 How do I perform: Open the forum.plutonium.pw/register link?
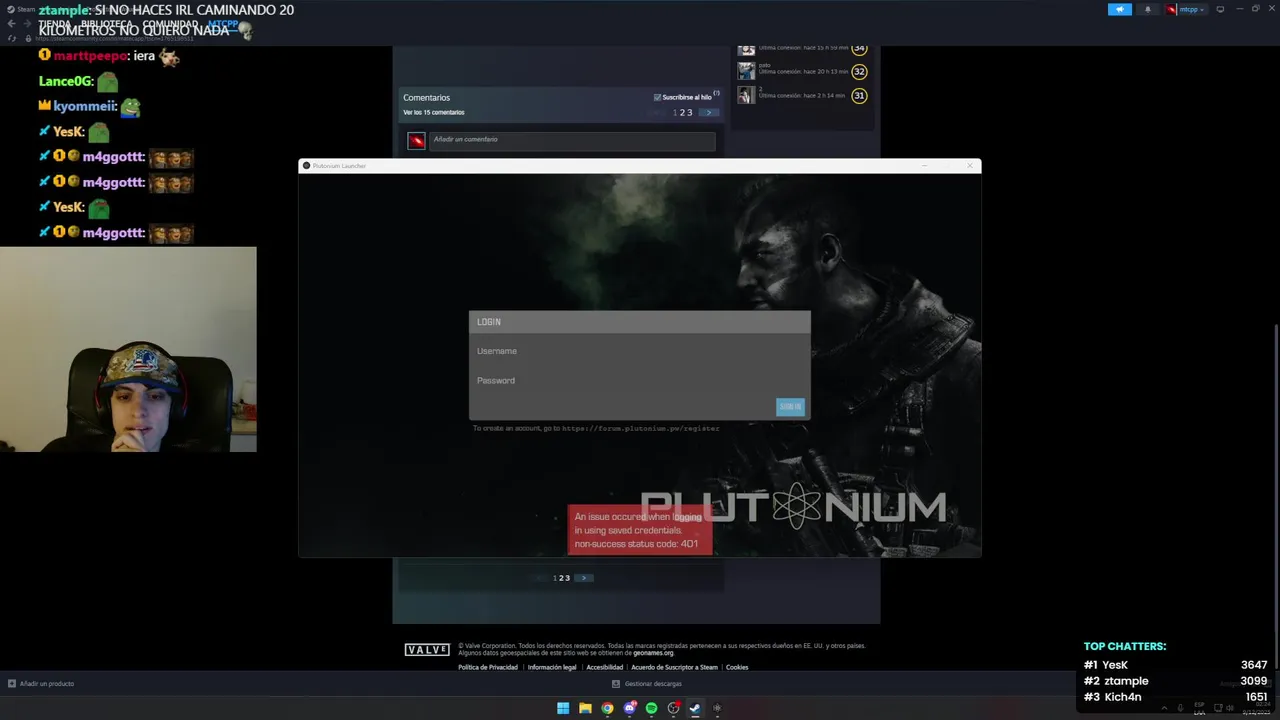tap(641, 428)
